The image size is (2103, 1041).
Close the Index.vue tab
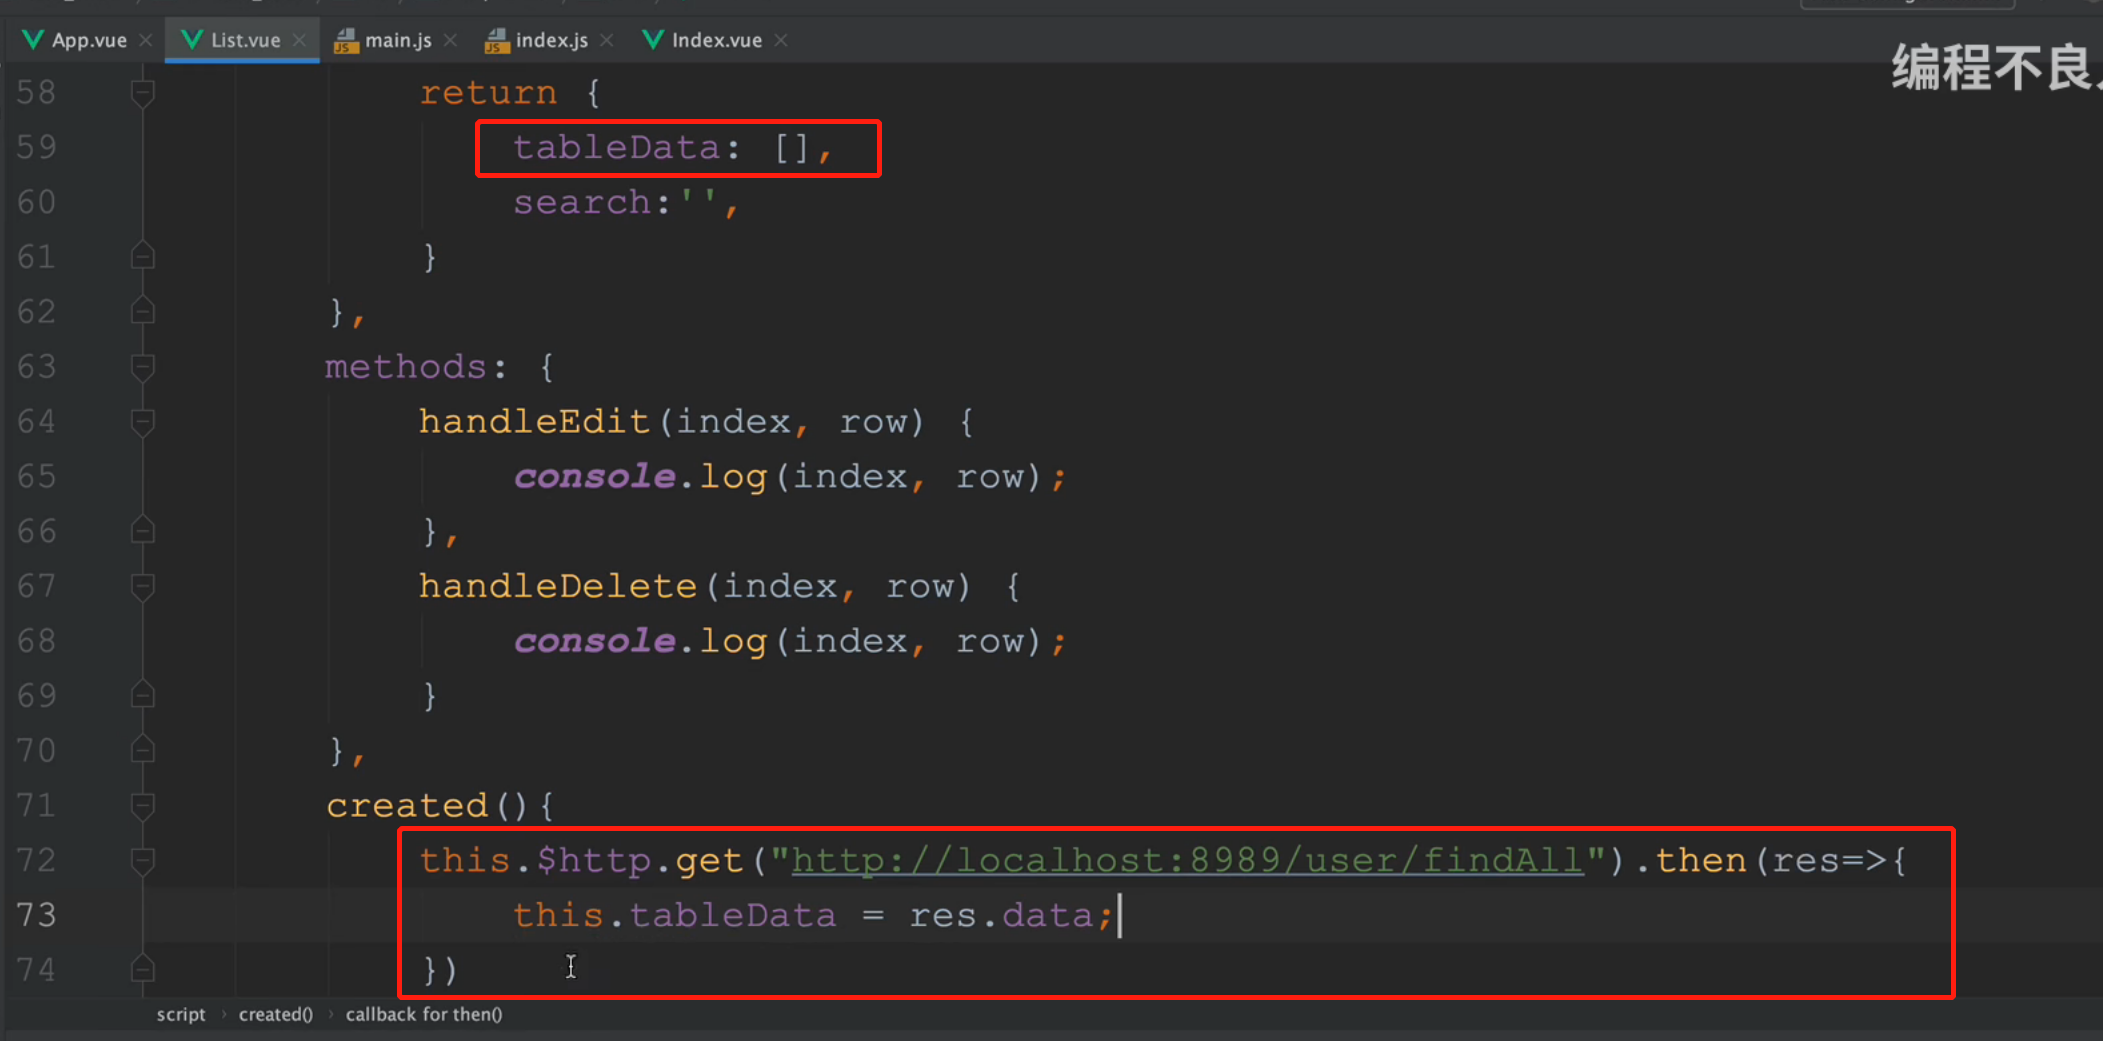(x=781, y=40)
